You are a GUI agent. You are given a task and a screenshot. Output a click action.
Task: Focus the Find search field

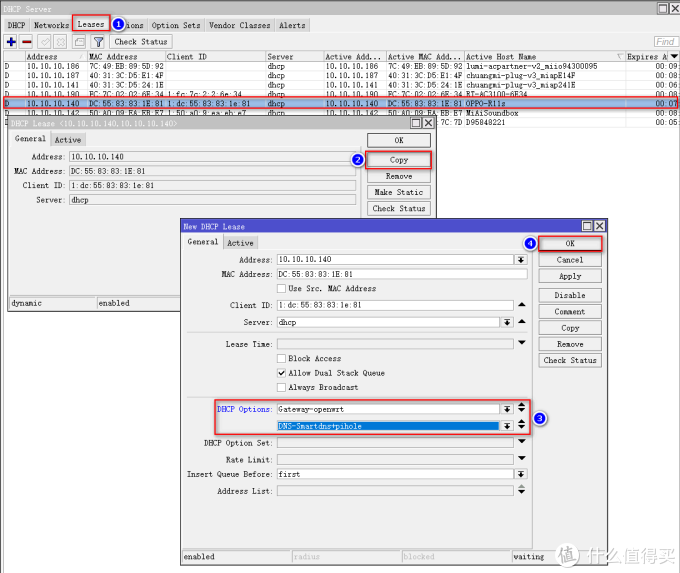pos(665,42)
